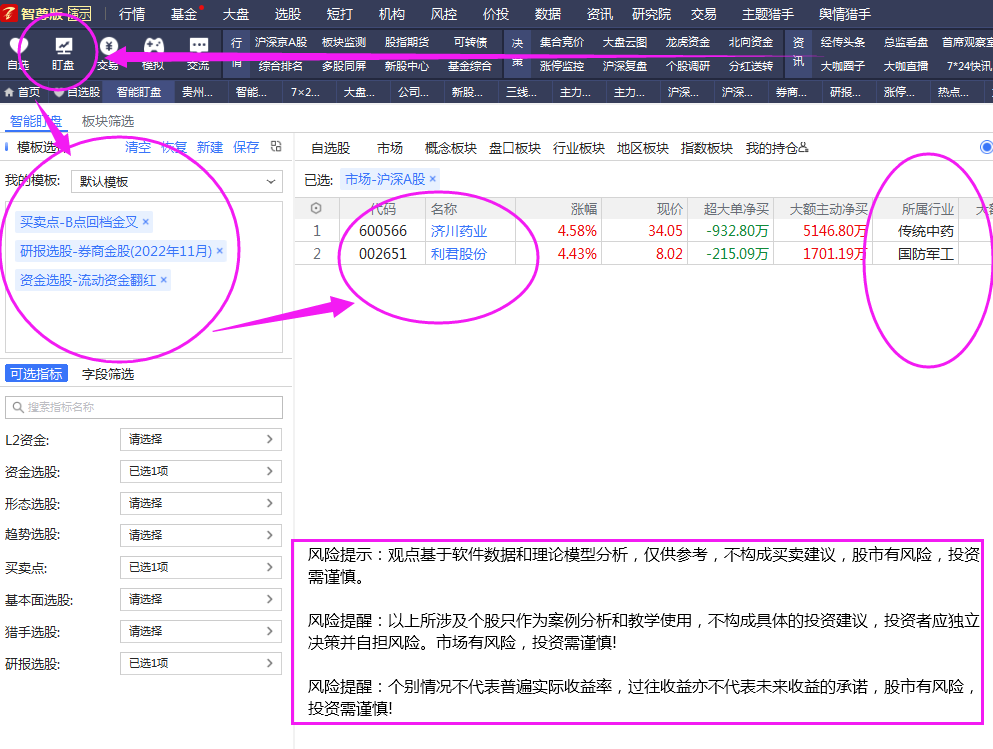Open 大咖直播 in the toolbar
The height and width of the screenshot is (749, 993).
click(x=906, y=65)
